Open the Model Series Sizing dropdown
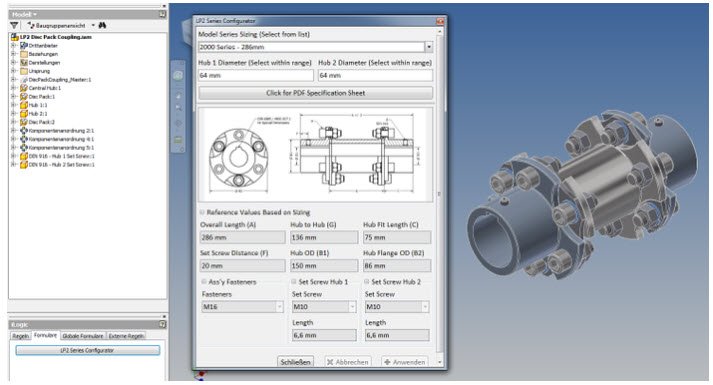The width and height of the screenshot is (713, 385). click(429, 47)
